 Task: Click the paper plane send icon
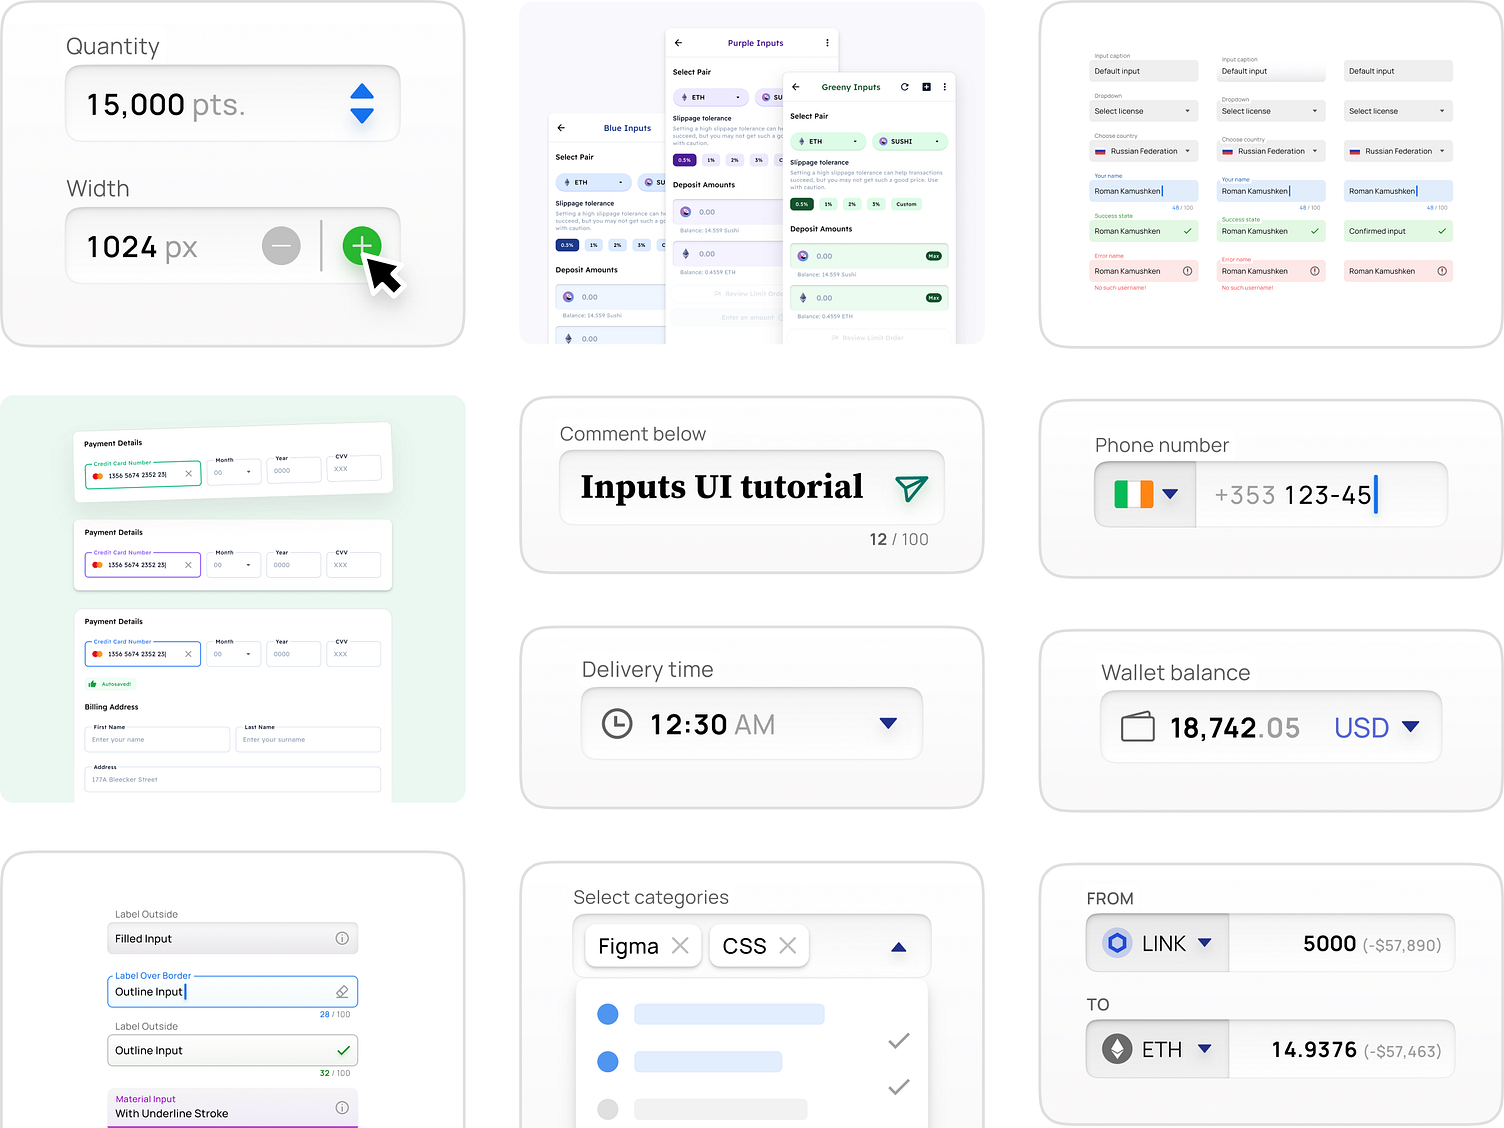pyautogui.click(x=911, y=489)
